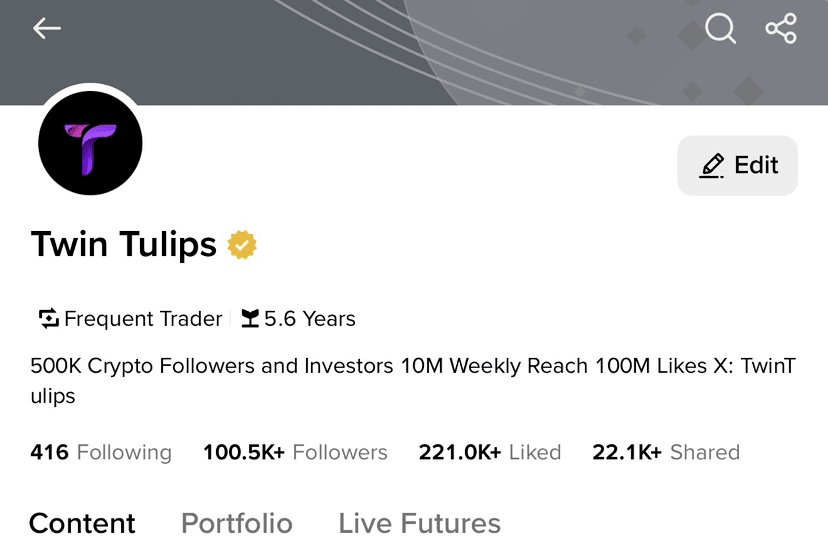Viewport: 828px width, 546px height.
Task: Tap the 221.0K+ Liked count
Action: tap(489, 452)
